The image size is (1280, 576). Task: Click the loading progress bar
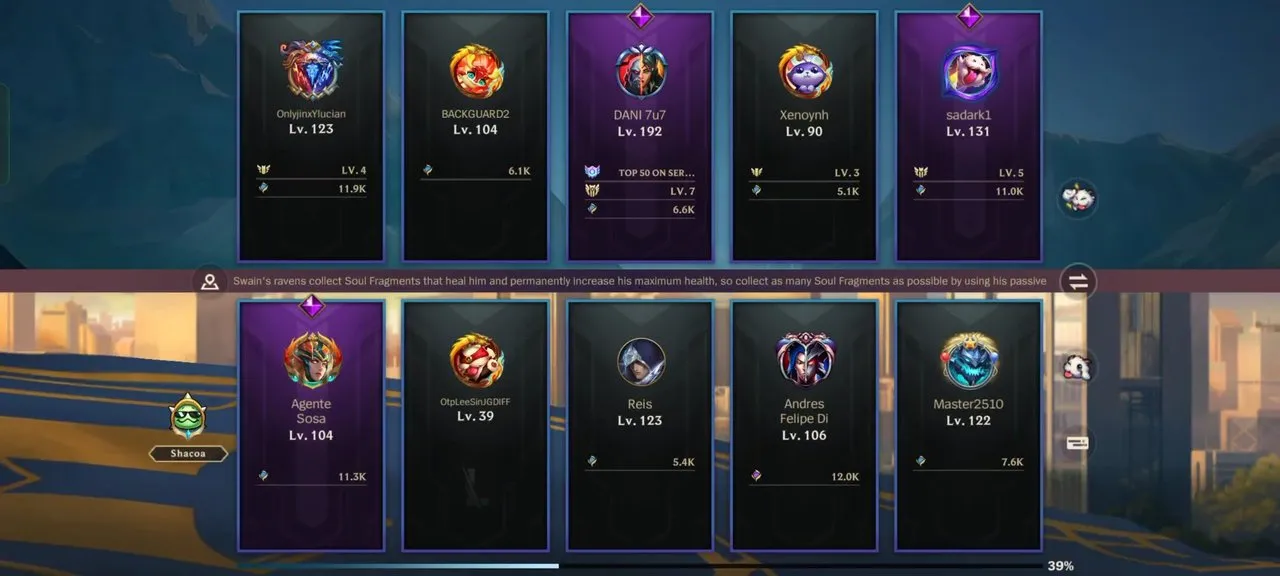pyautogui.click(x=640, y=566)
